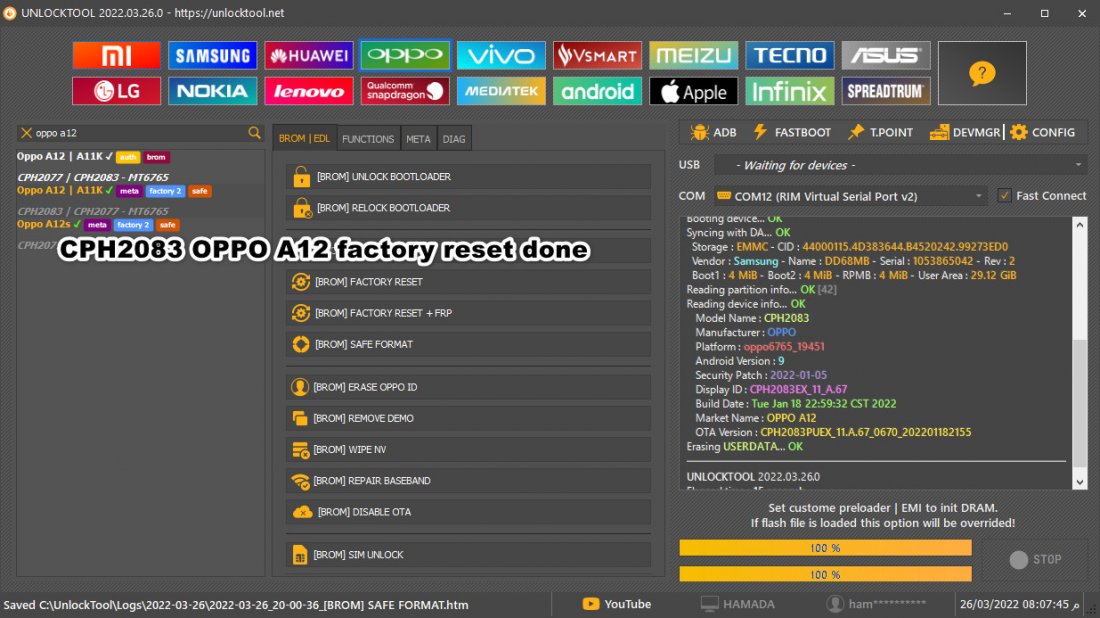Switch to the FUNCTIONS tab
The image size is (1100, 618).
coord(368,139)
